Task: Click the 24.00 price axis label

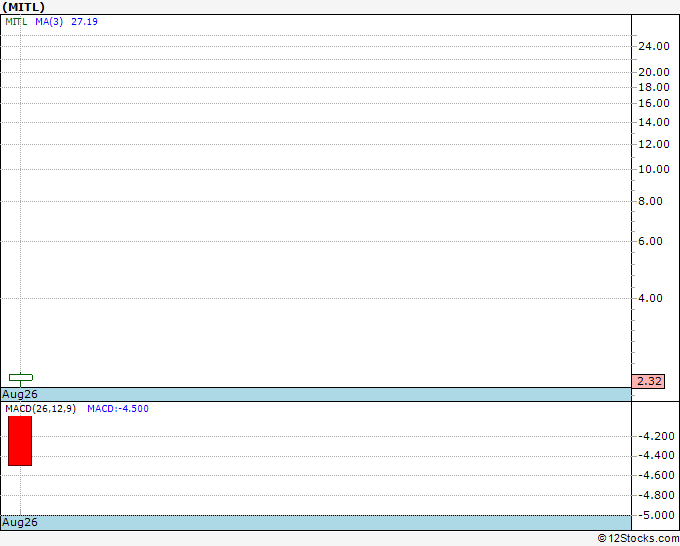Action: click(x=654, y=46)
